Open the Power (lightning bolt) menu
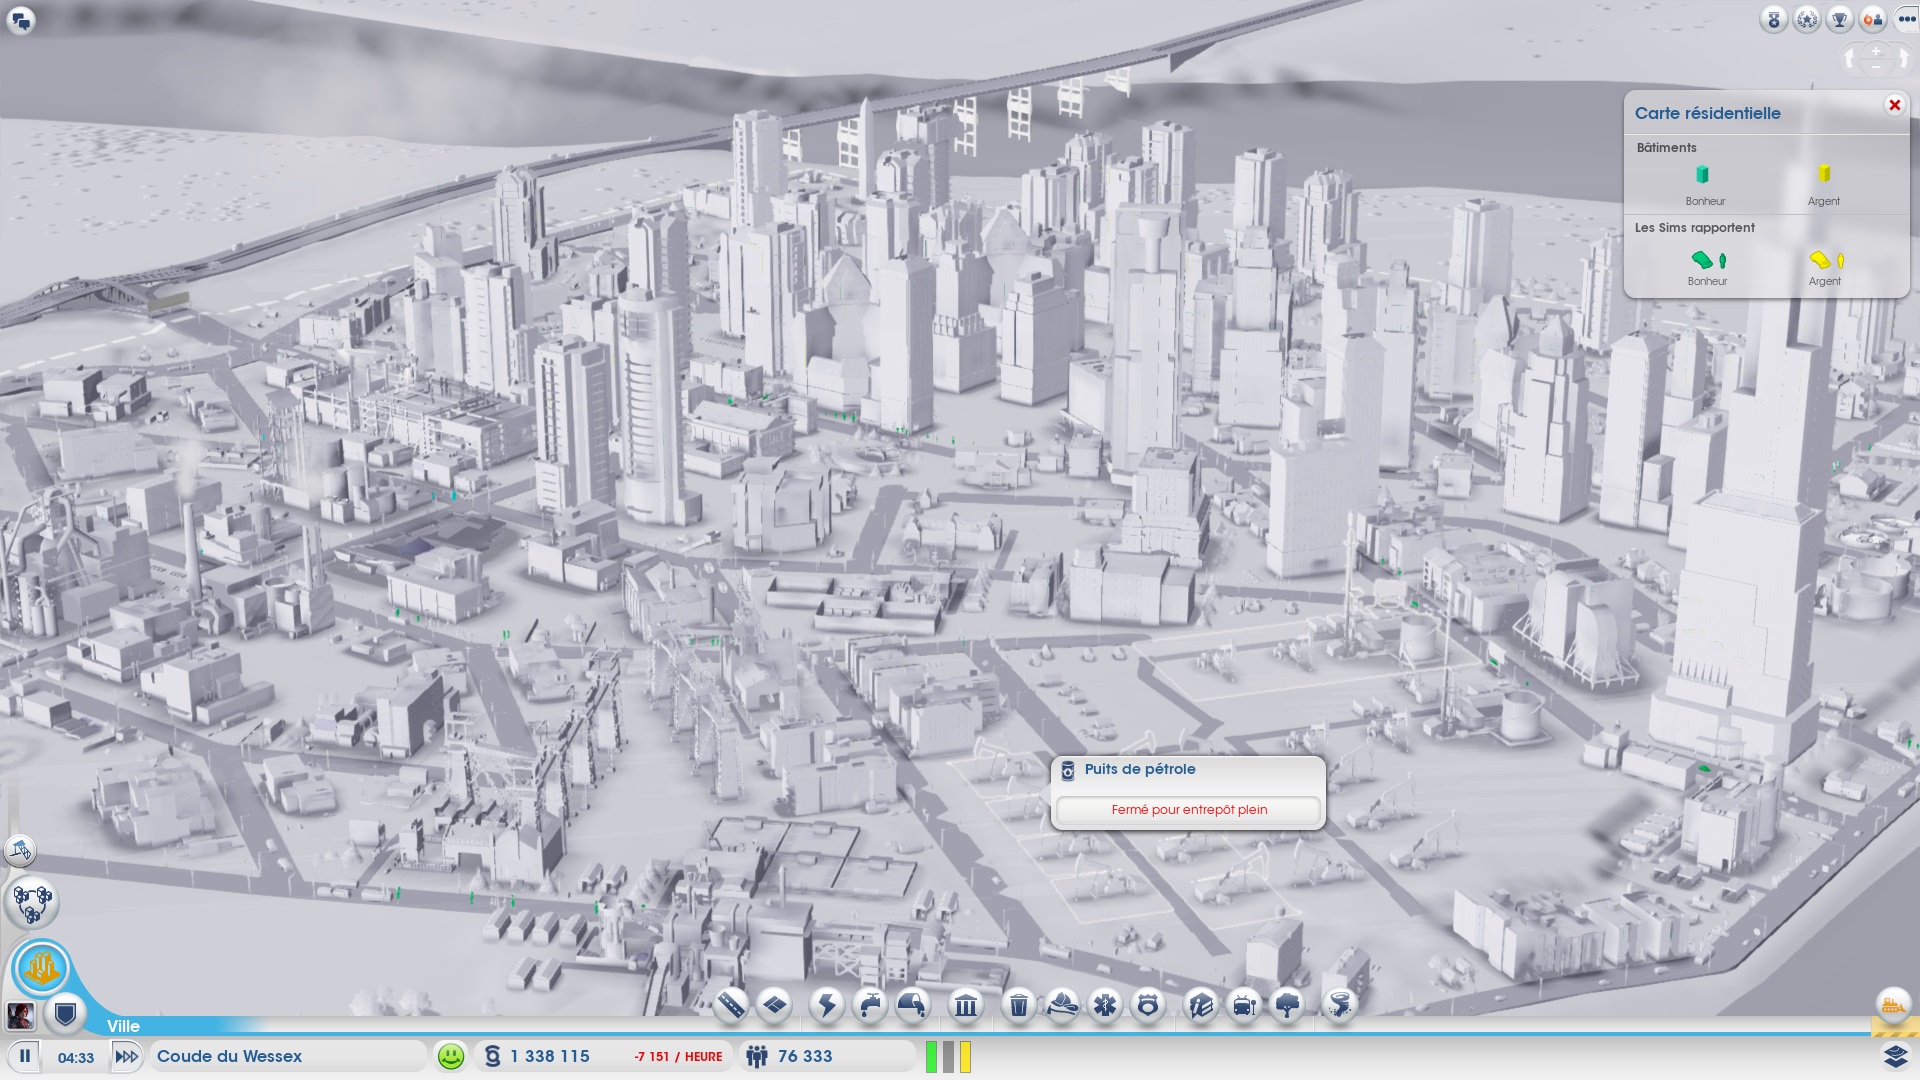 tap(827, 1004)
